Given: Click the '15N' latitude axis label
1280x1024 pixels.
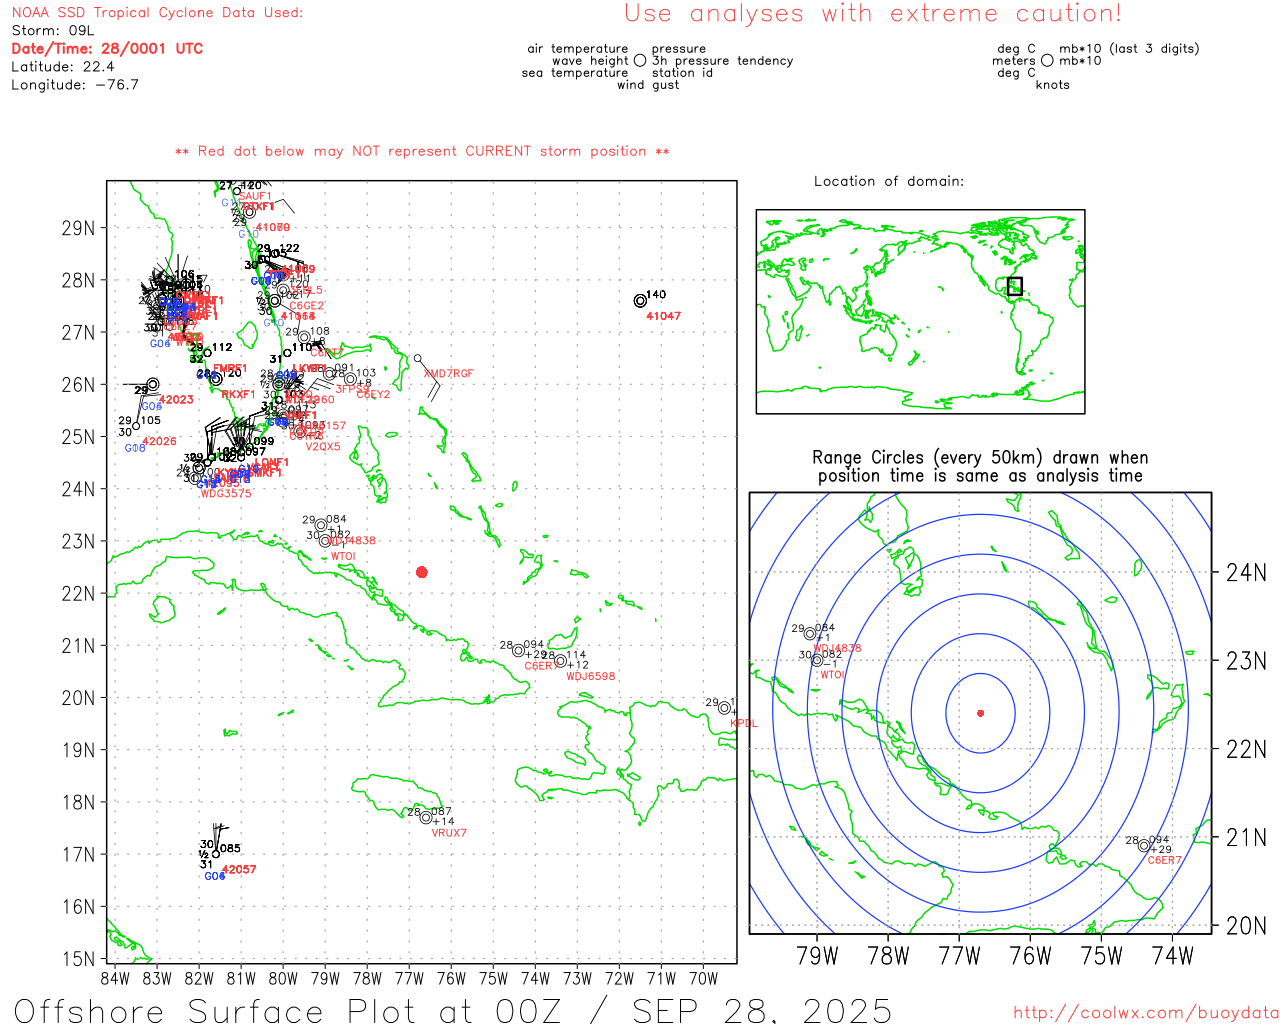Looking at the screenshot, I should [78, 959].
